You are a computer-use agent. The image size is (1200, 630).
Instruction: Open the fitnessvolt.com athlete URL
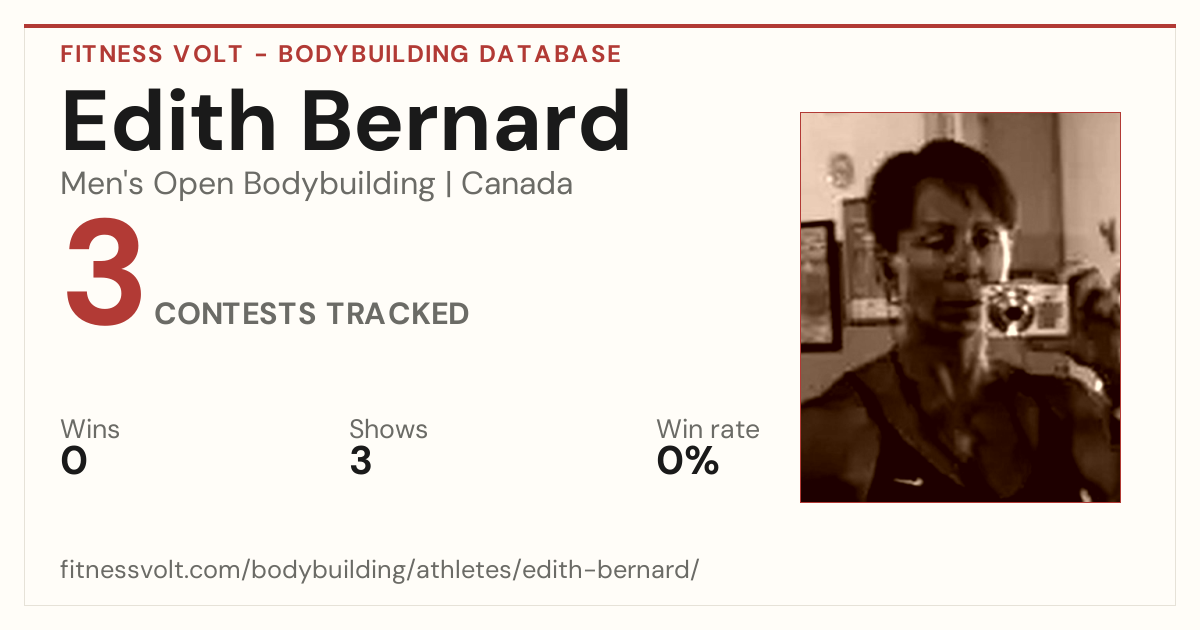(380, 570)
